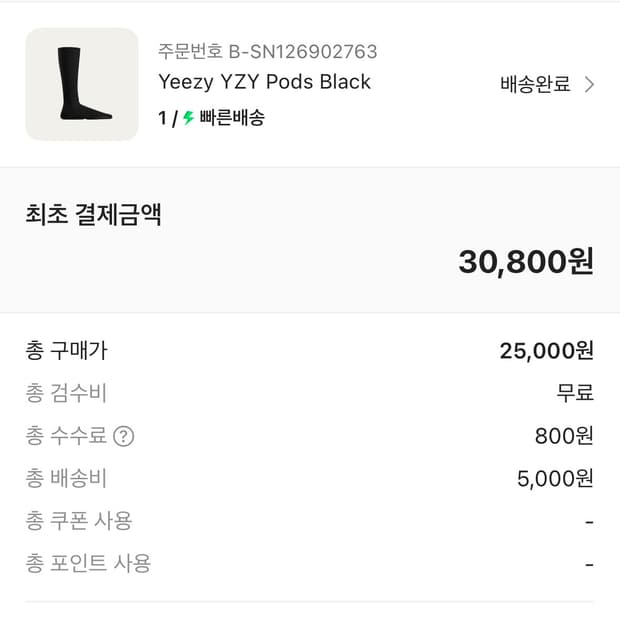The height and width of the screenshot is (620, 620).
Task: Click the green lightning fast-delivery icon
Action: [x=188, y=118]
